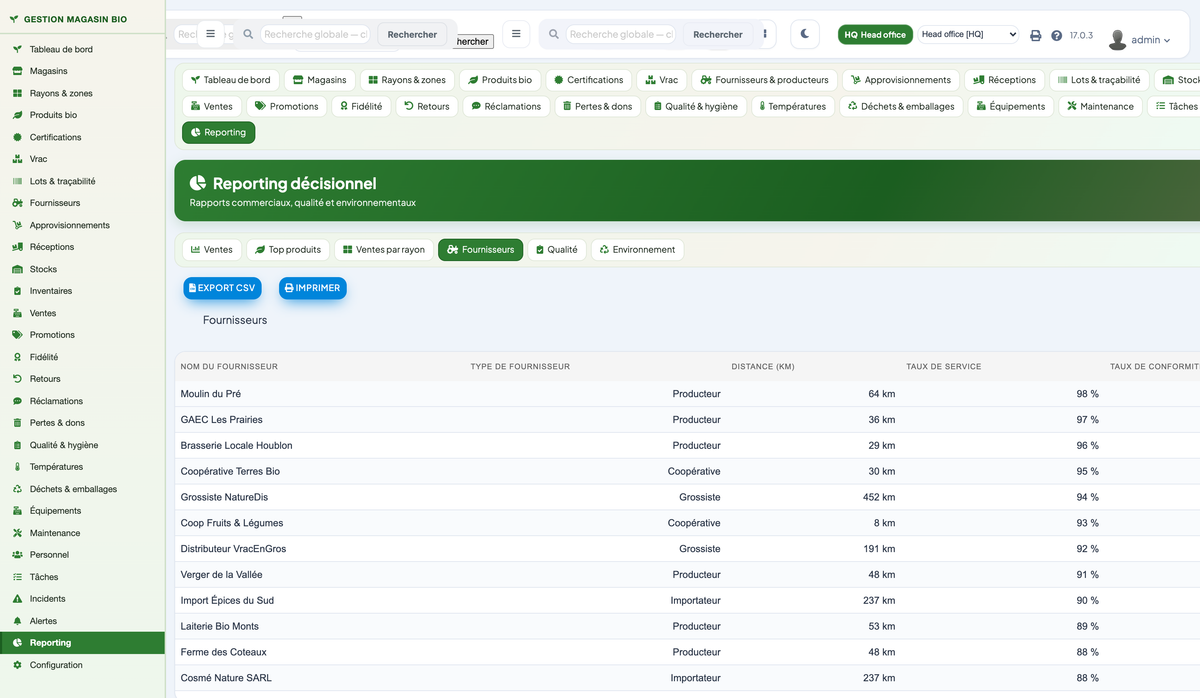Screen dimensions: 1200x698
Task: Click the Export CSV button
Action: [222, 288]
